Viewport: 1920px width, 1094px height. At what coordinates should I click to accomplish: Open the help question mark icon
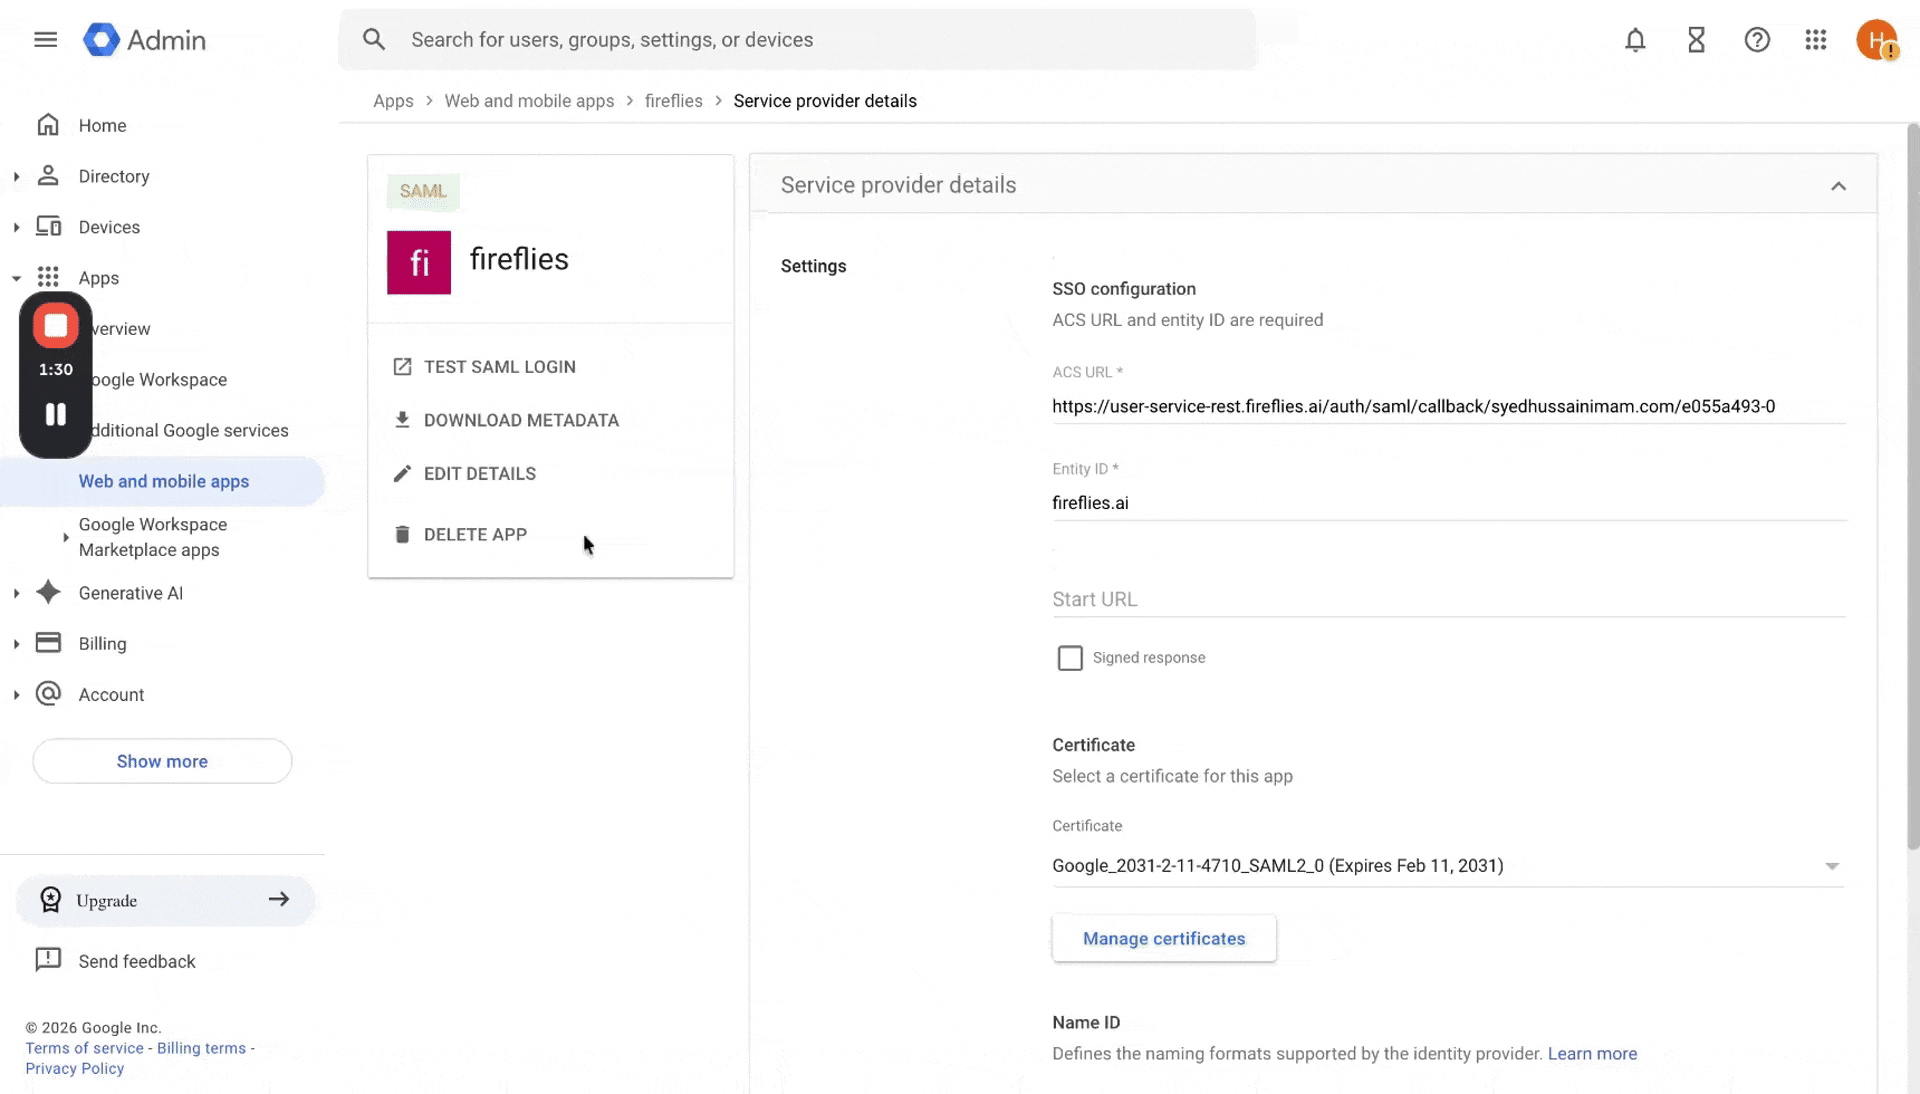pyautogui.click(x=1757, y=40)
